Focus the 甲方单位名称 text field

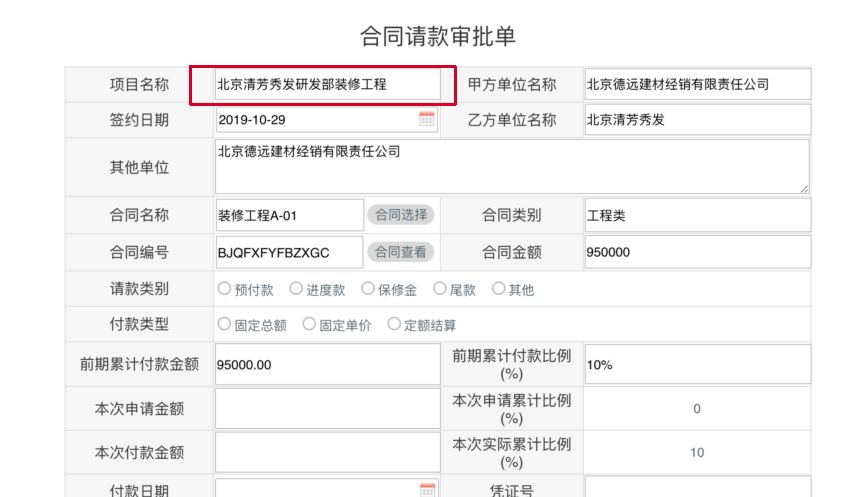tap(697, 85)
